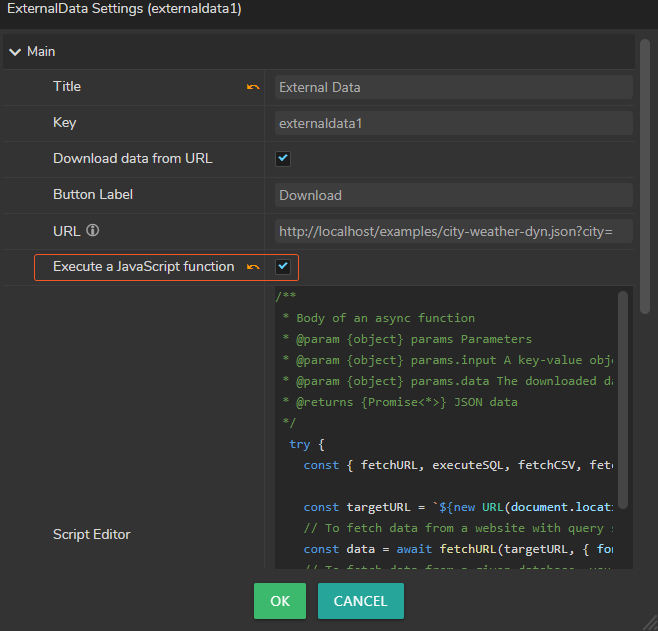Reset the Title field with its undo icon
658x631 pixels.
coord(253,87)
